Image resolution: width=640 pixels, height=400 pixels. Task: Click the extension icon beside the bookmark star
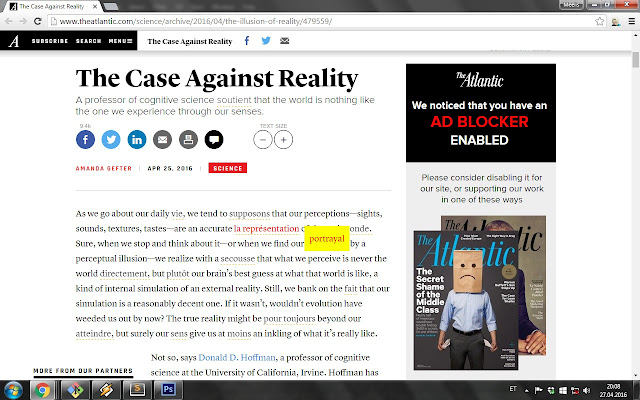pyautogui.click(x=616, y=21)
